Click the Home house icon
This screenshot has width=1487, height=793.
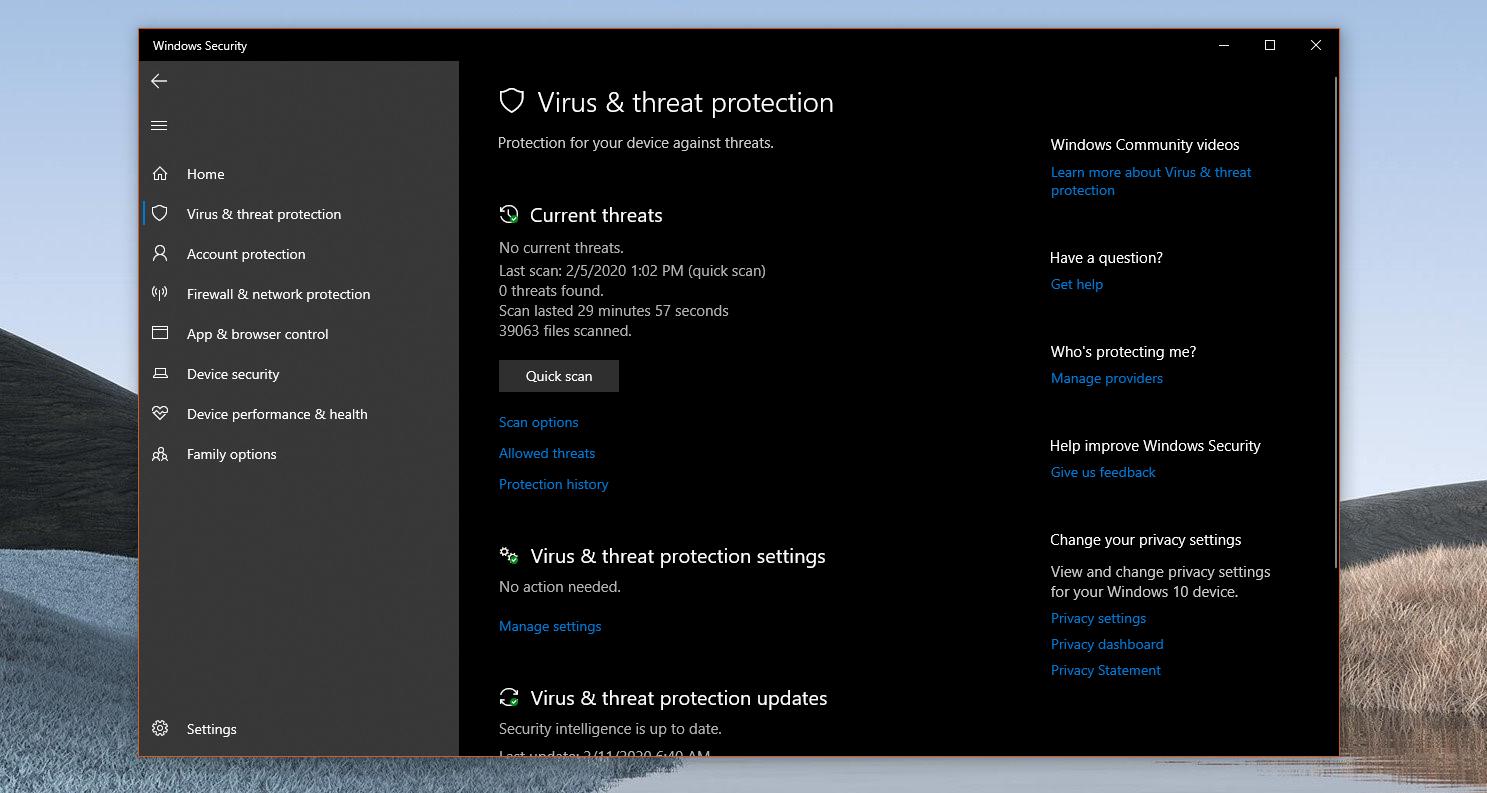click(x=160, y=174)
